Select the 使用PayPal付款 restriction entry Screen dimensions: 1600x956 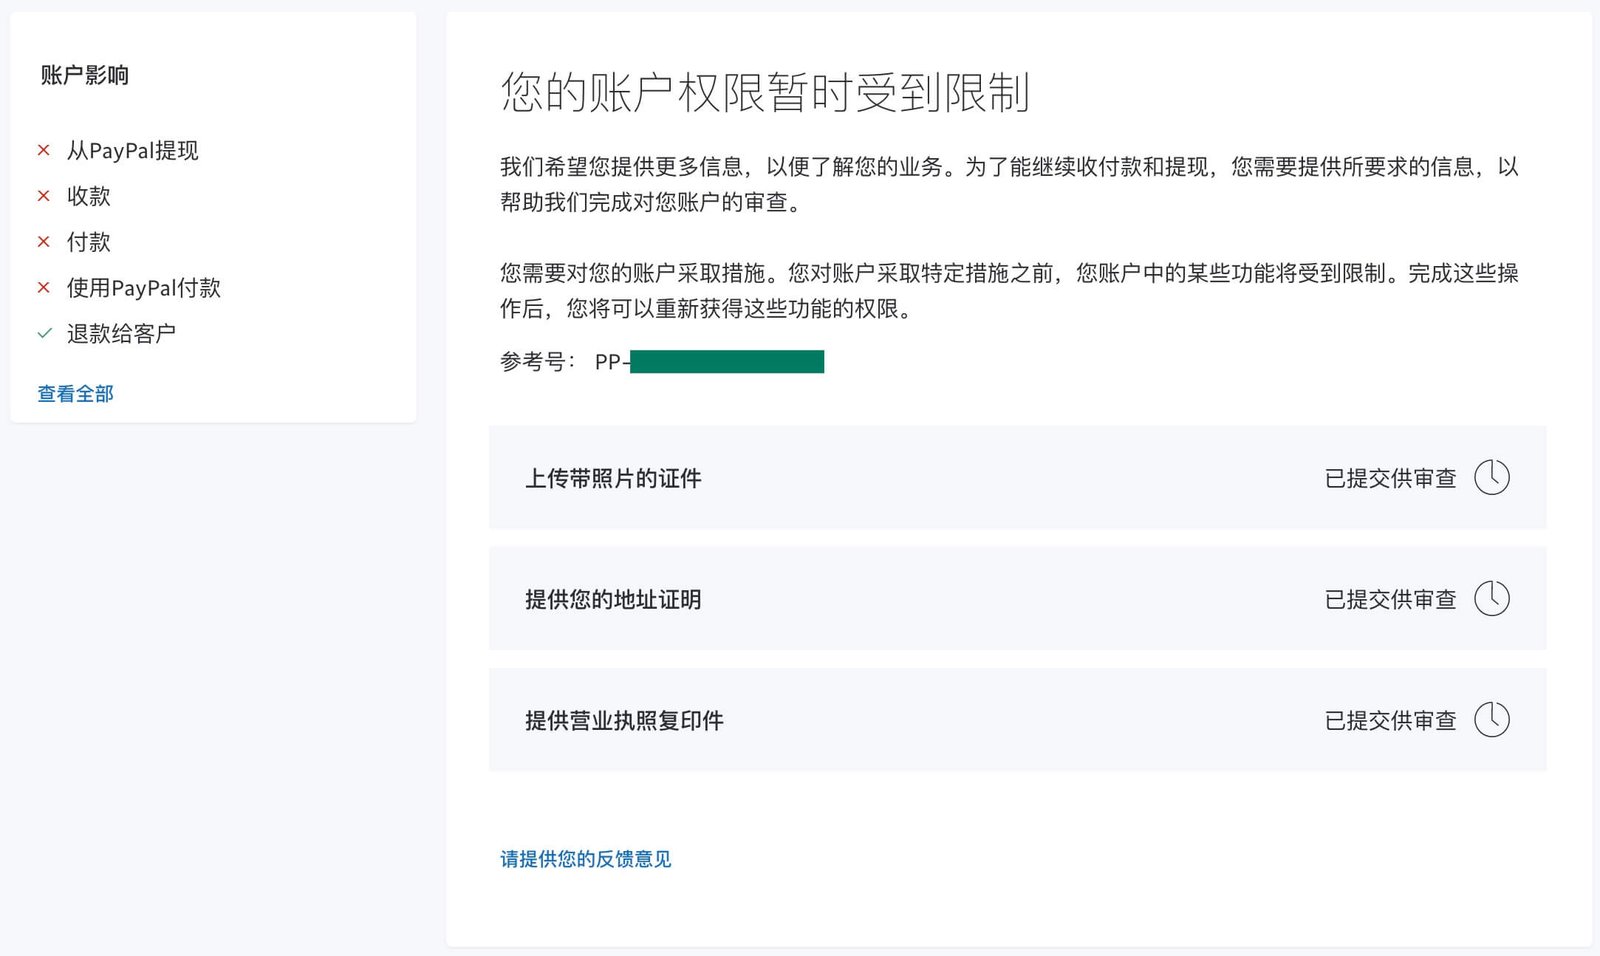point(144,288)
